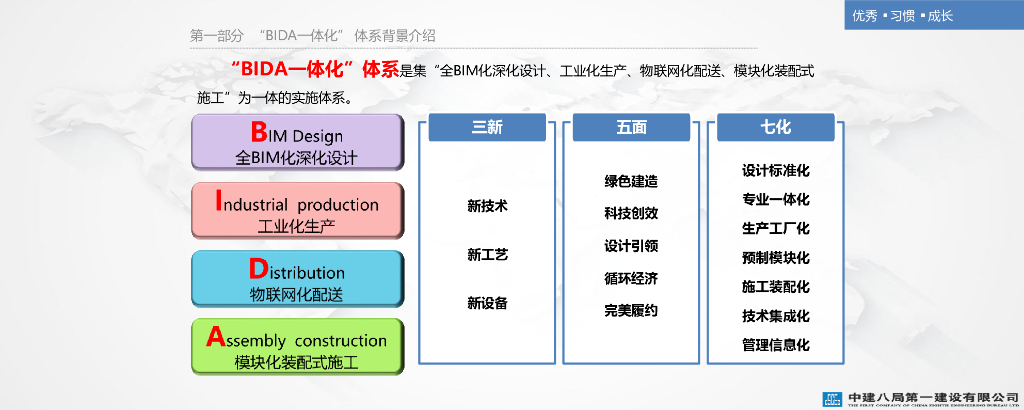The image size is (1024, 410).
Task: Click the text 工业化生产 in pink box
Action: point(296,227)
